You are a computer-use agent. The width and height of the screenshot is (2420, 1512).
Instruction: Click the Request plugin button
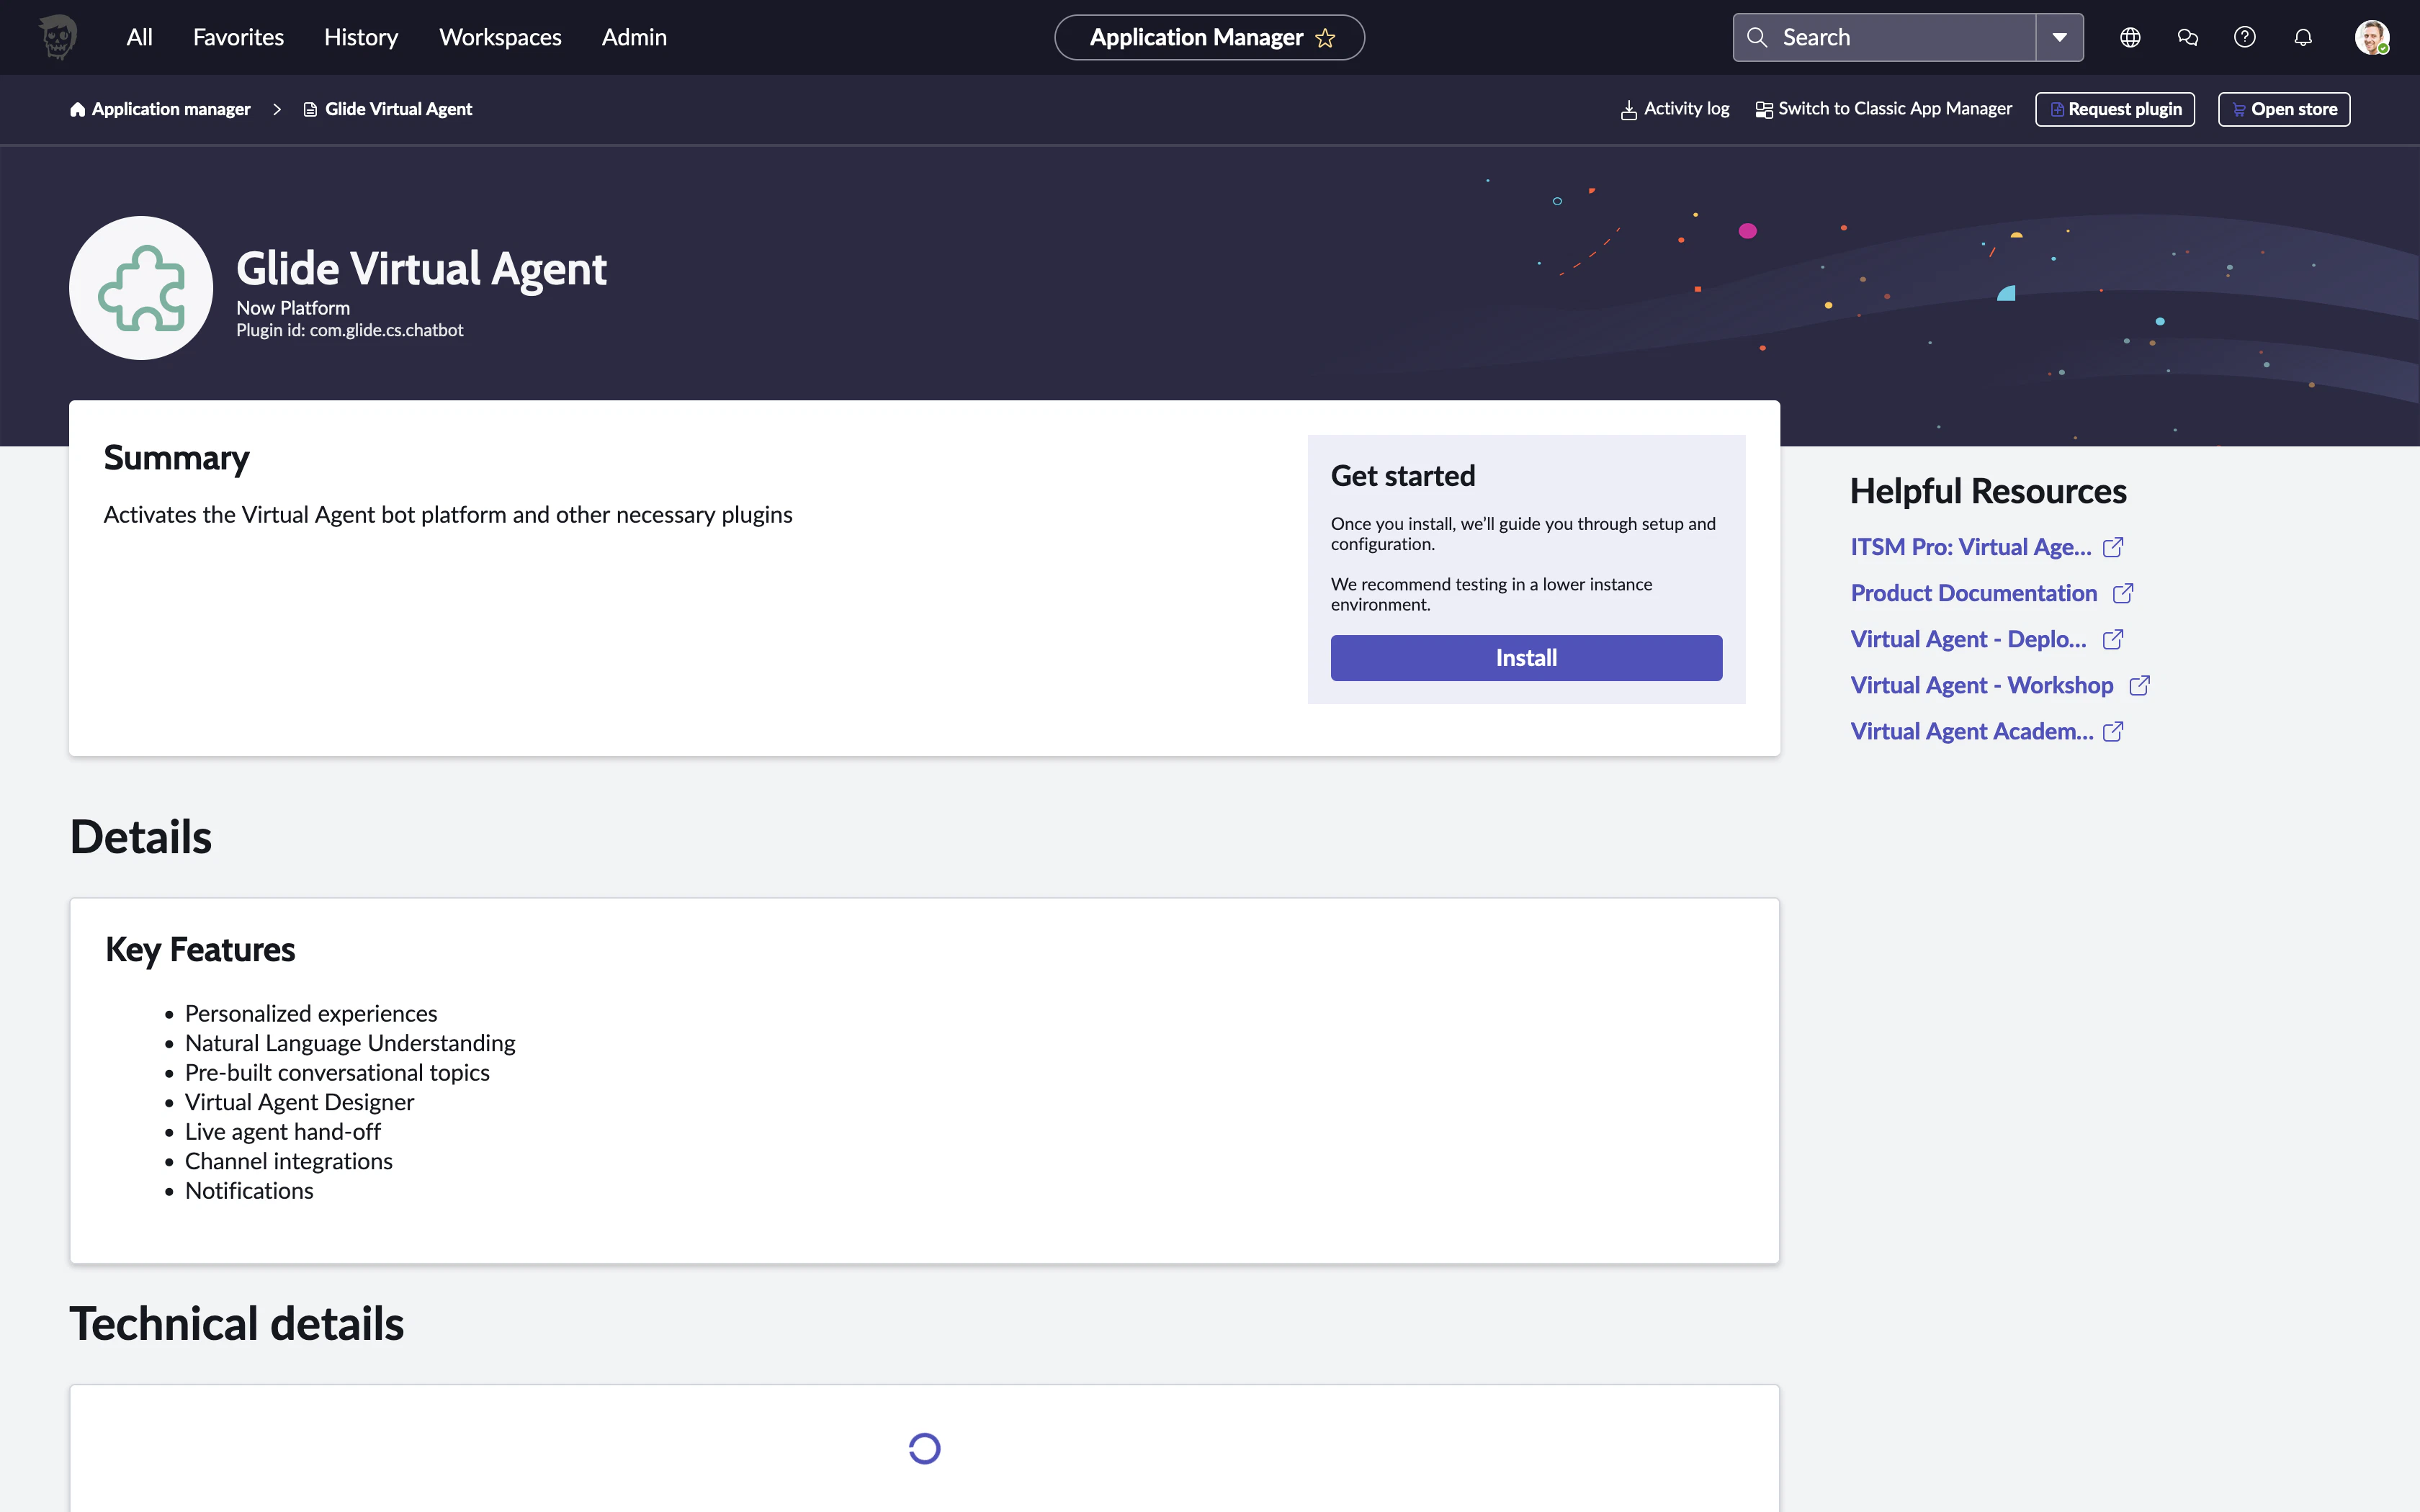pyautogui.click(x=2115, y=109)
